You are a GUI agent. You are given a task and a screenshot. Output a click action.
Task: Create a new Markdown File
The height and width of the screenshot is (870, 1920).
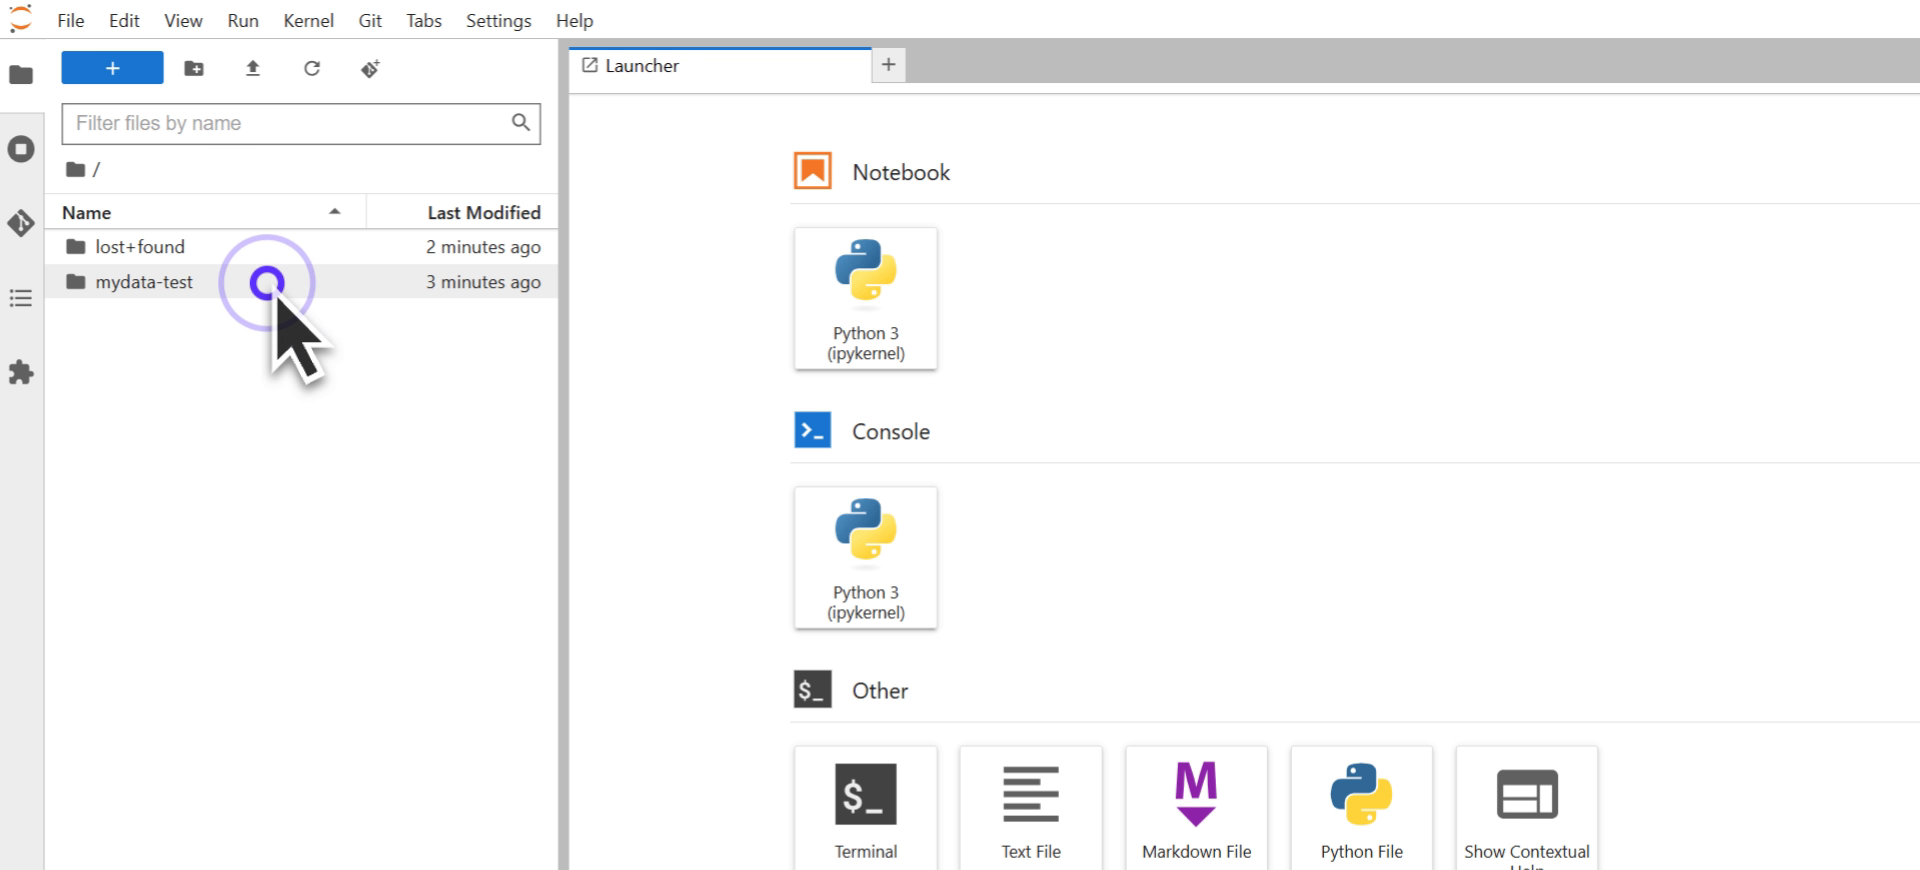coord(1196,808)
